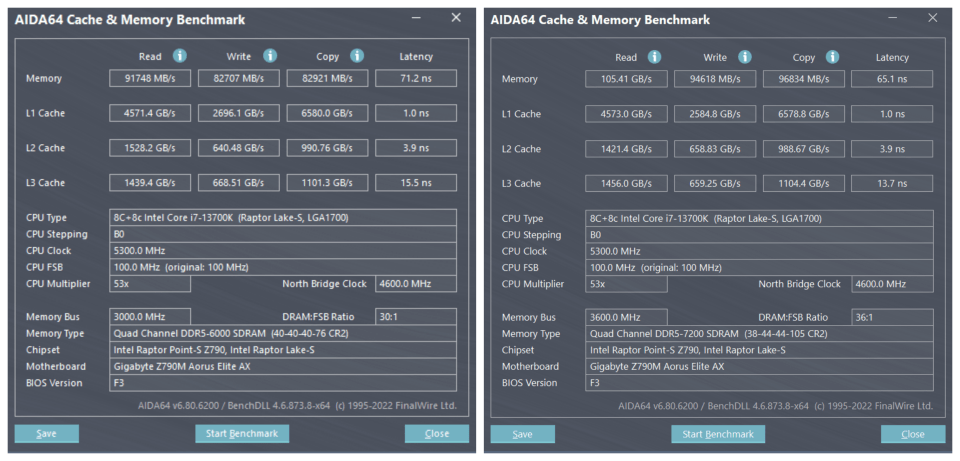Open Copy info icon in right window
Image resolution: width=960 pixels, height=461 pixels.
click(833, 57)
